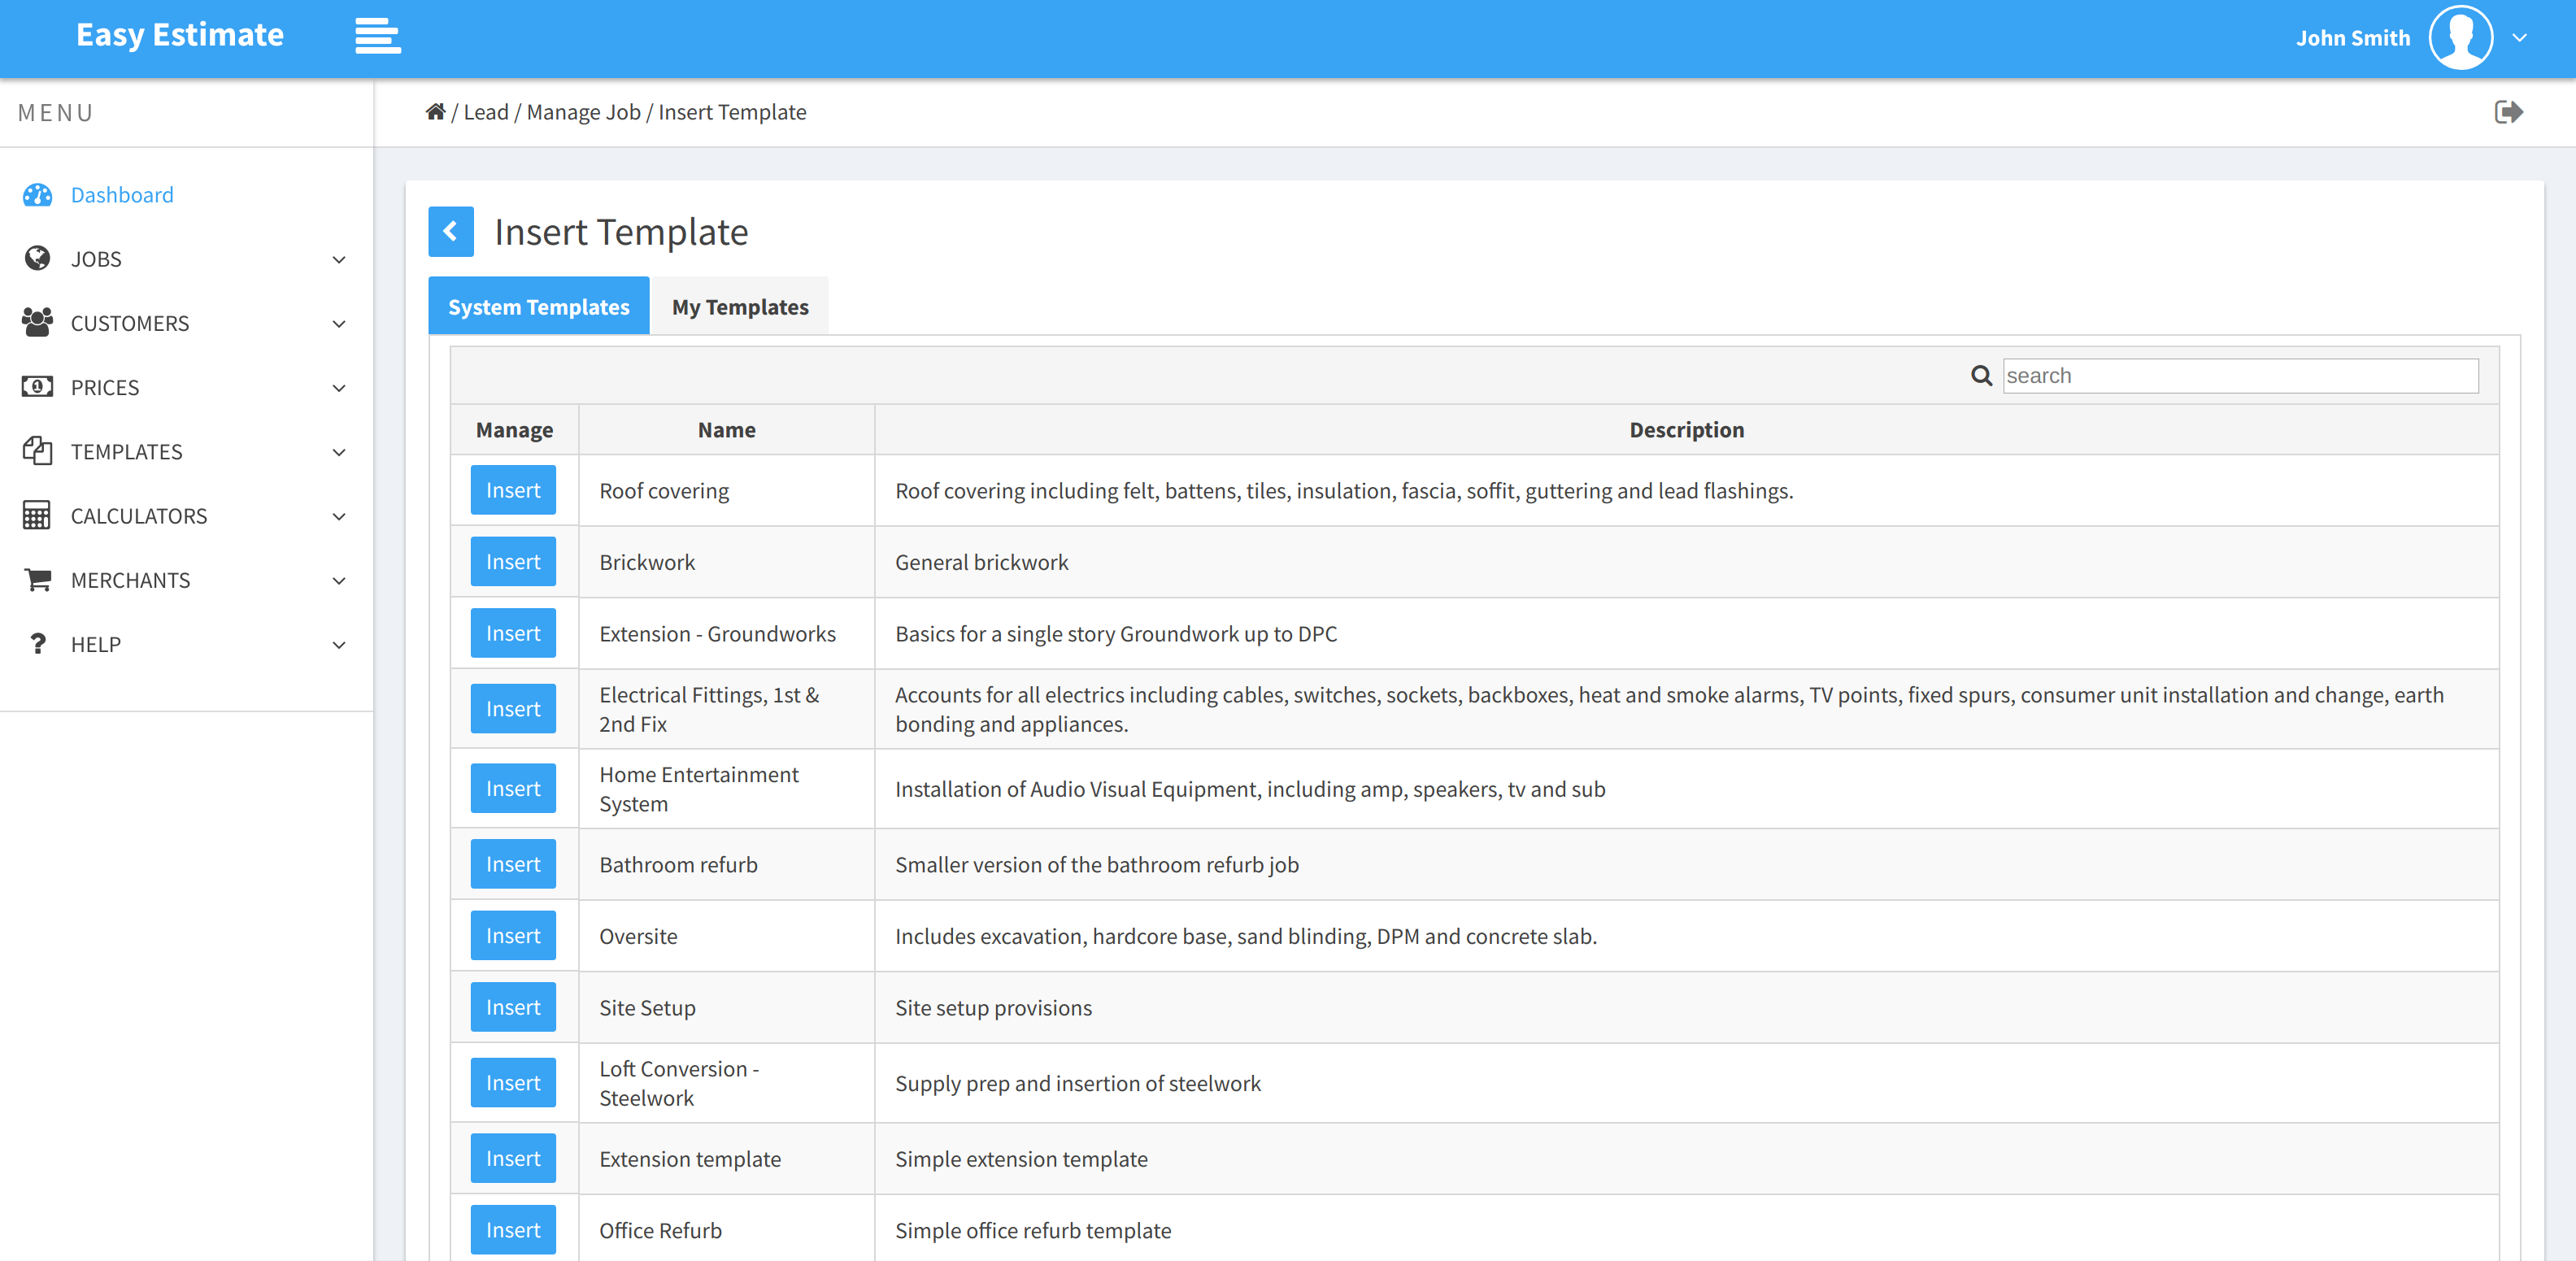Click the Prices money icon
Screen dimensions: 2576x1261
coord(37,387)
